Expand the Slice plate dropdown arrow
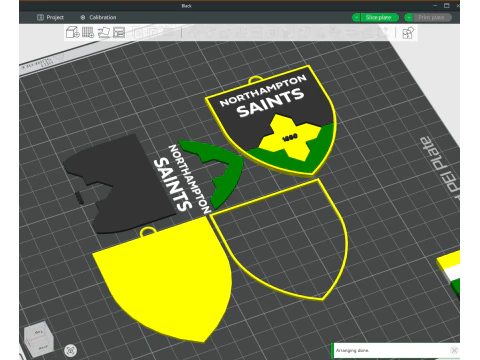Screen dimensions: 480x360 point(356,17)
